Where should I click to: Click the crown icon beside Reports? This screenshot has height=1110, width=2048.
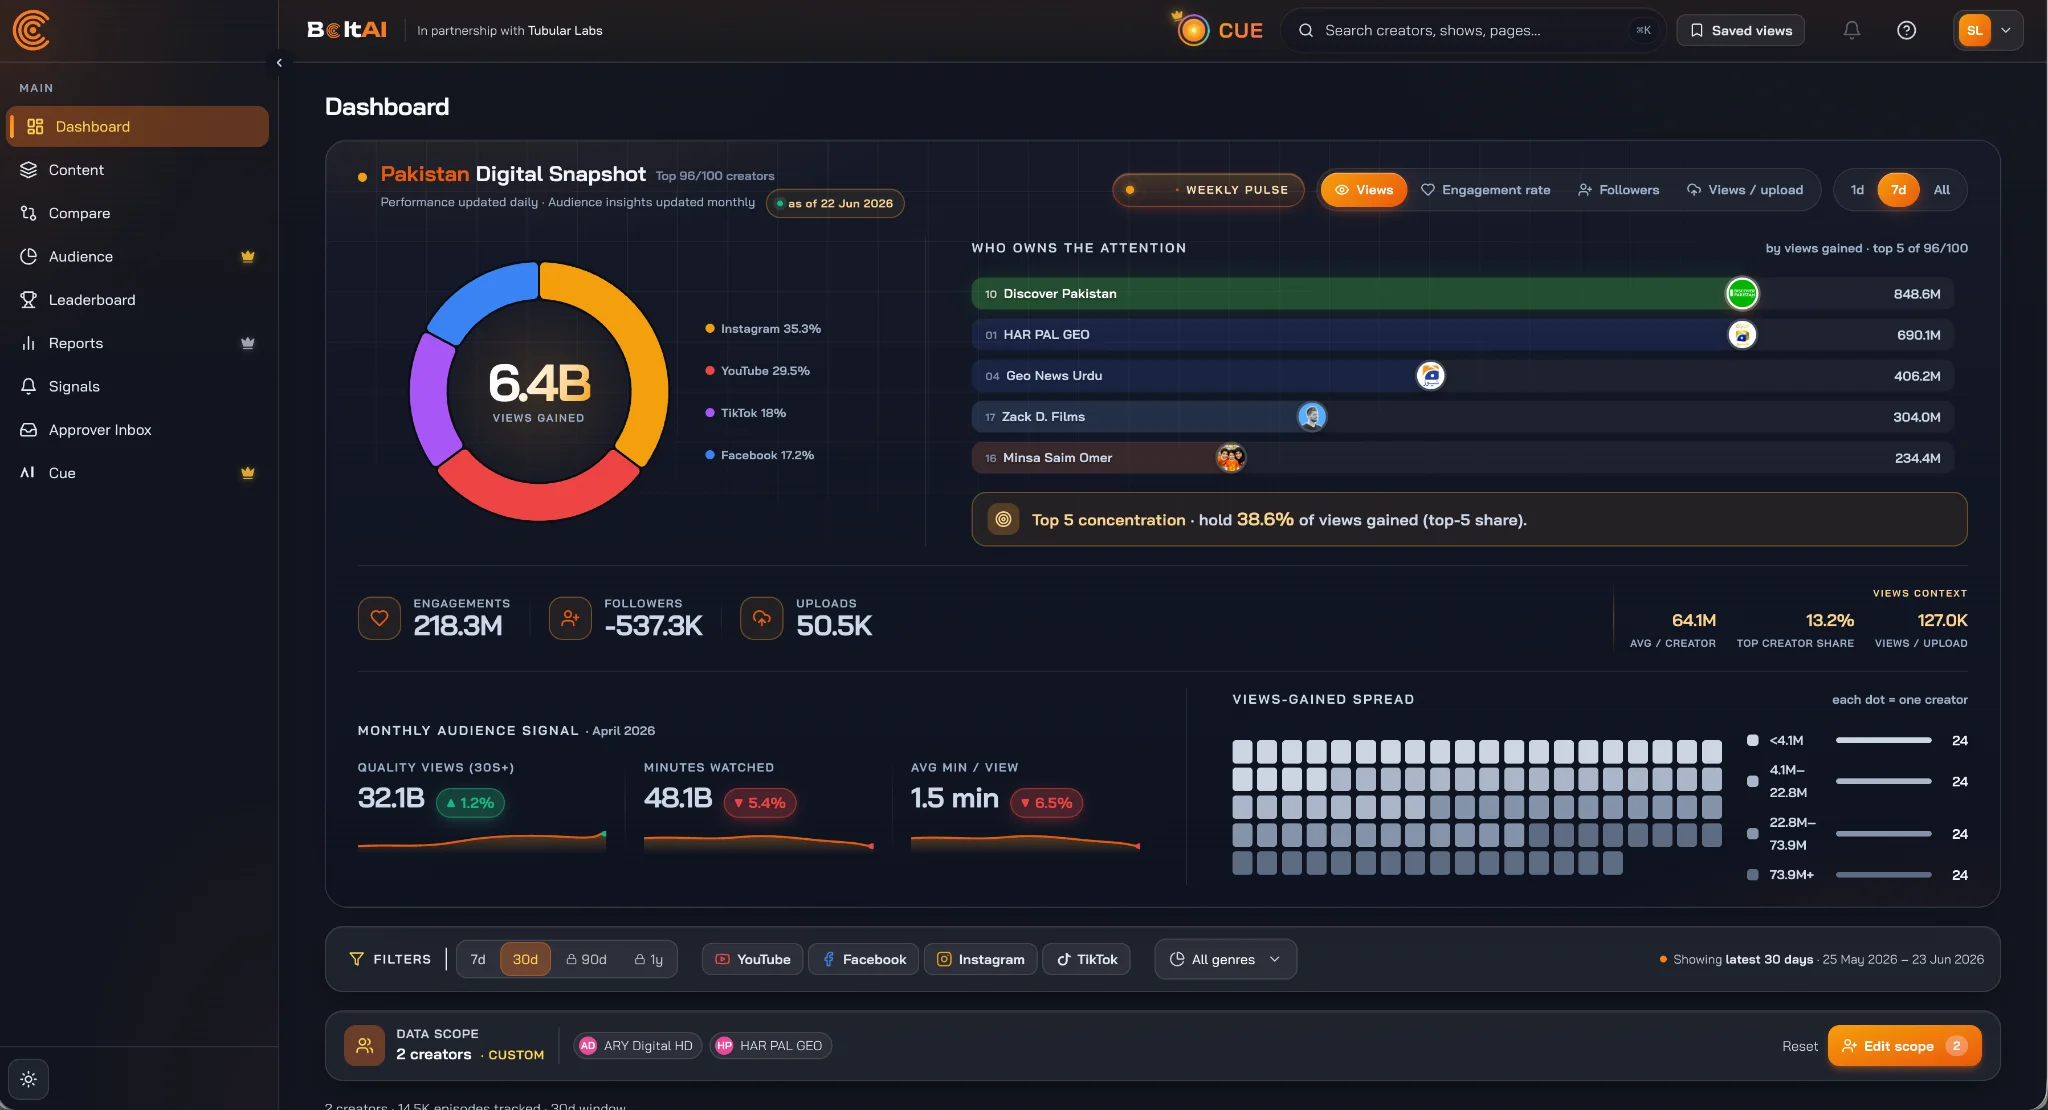(x=247, y=343)
